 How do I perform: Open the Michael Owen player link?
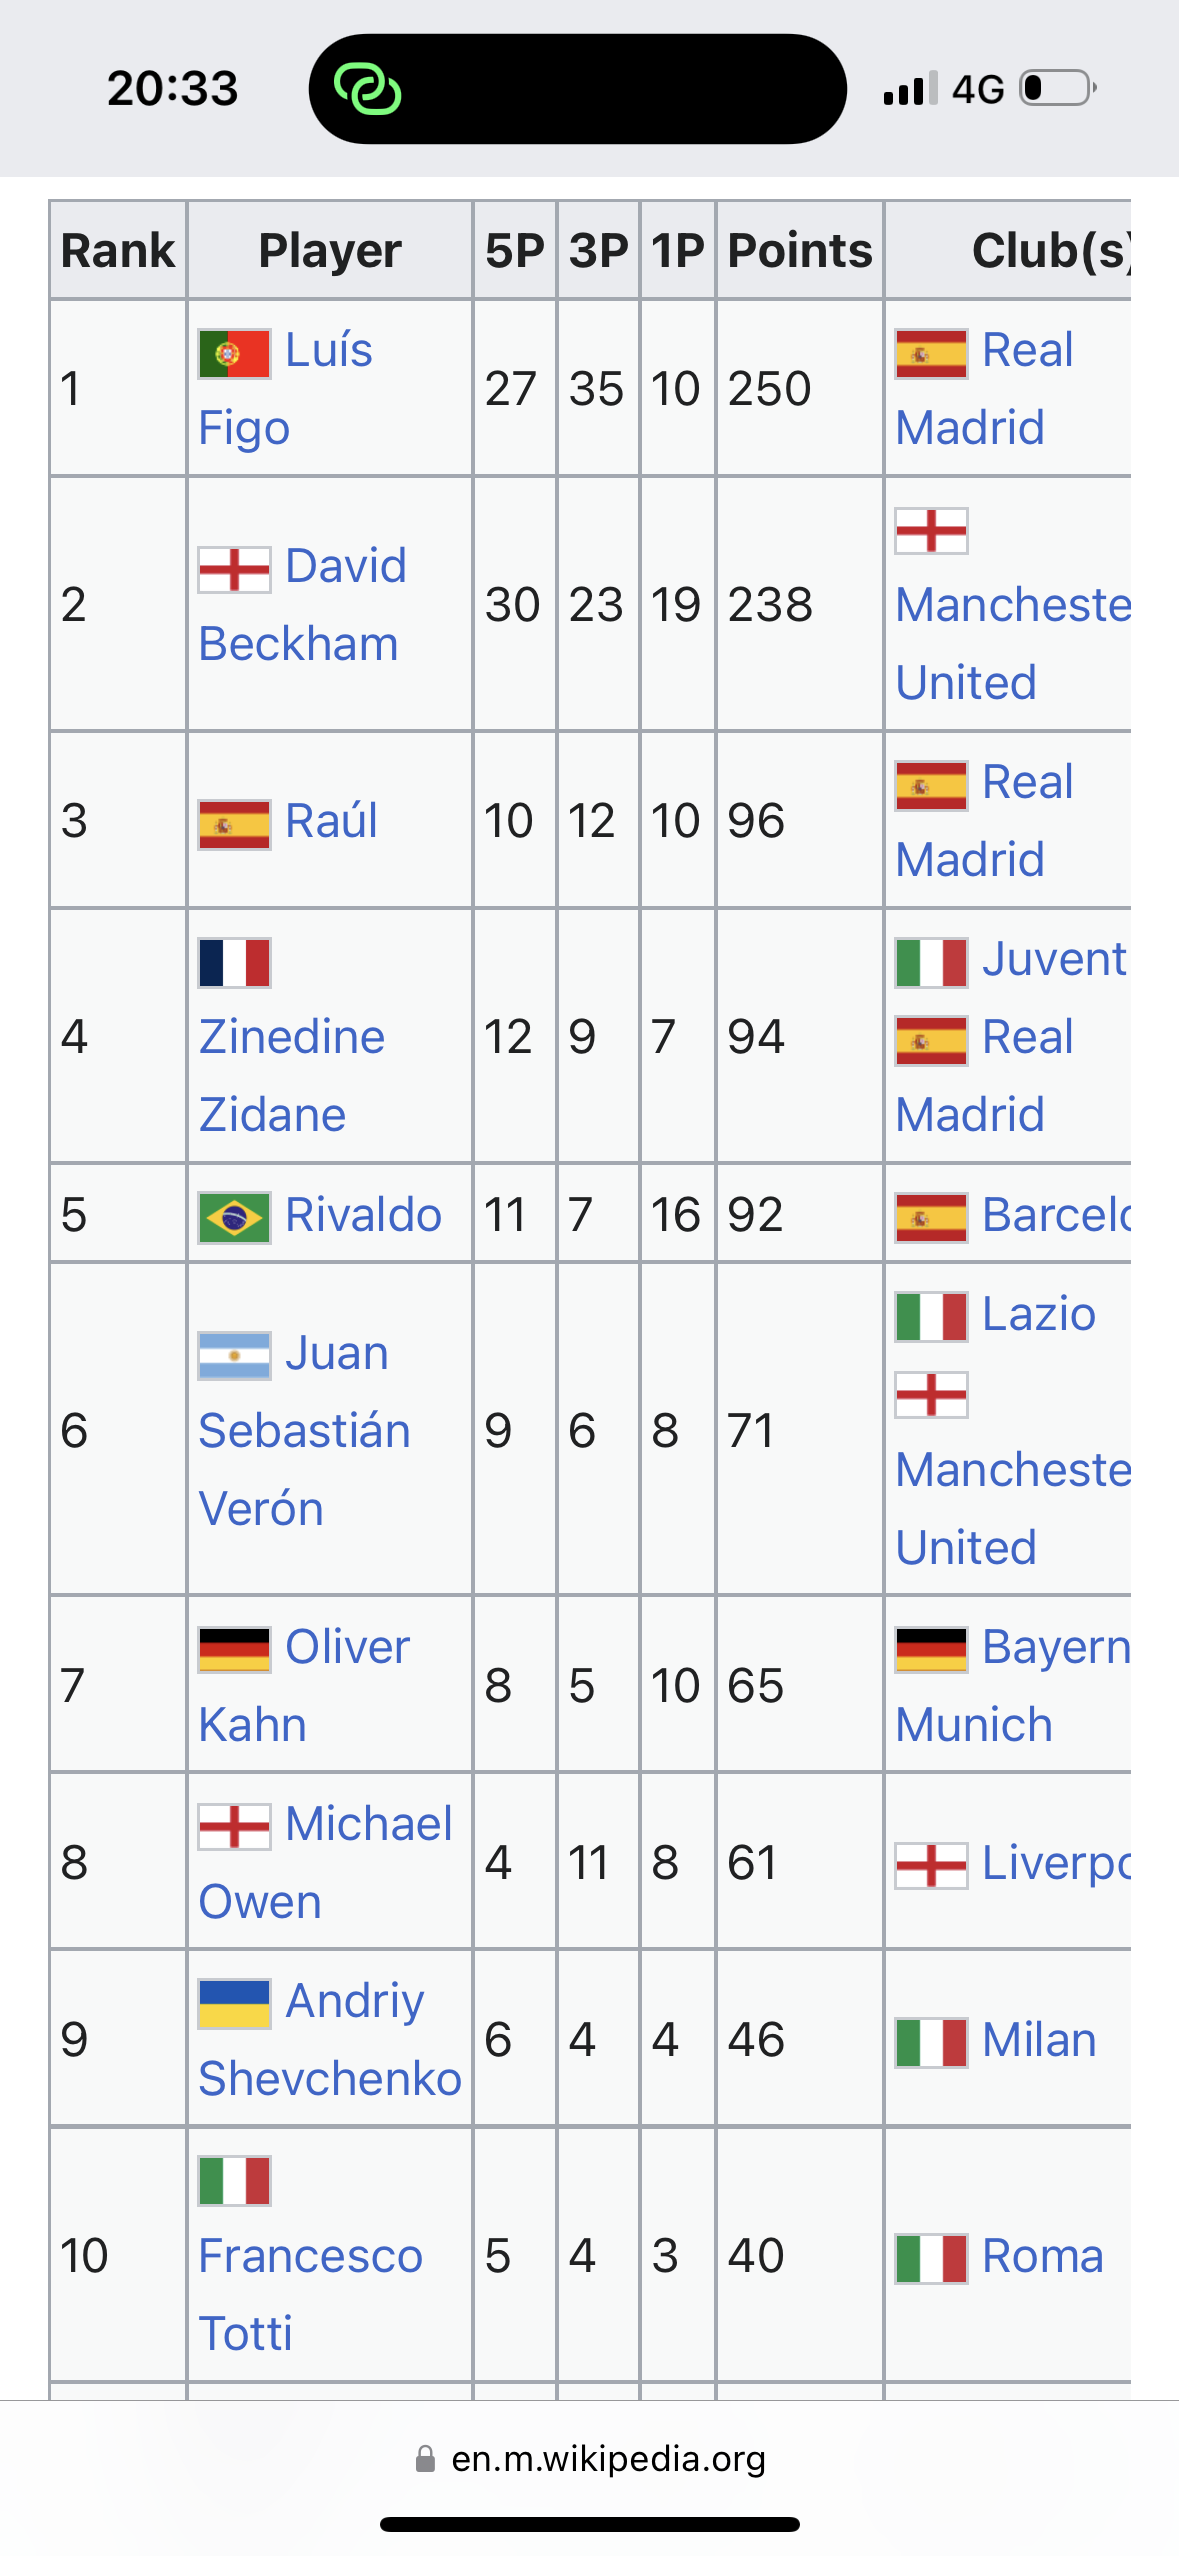click(325, 1862)
